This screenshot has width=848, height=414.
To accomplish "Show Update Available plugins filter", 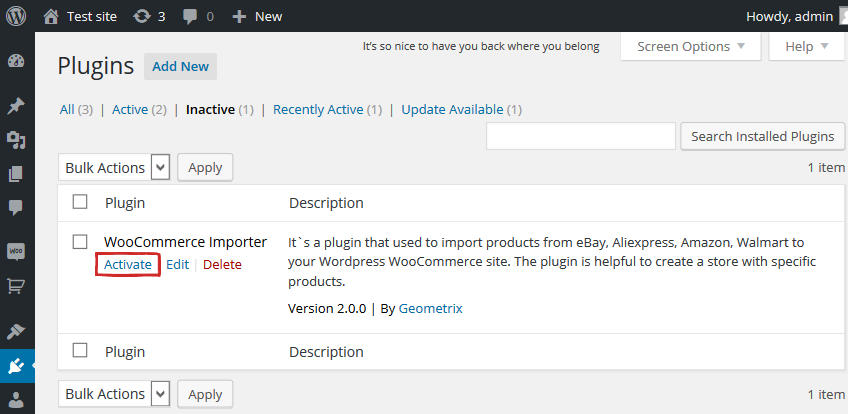I will 452,110.
